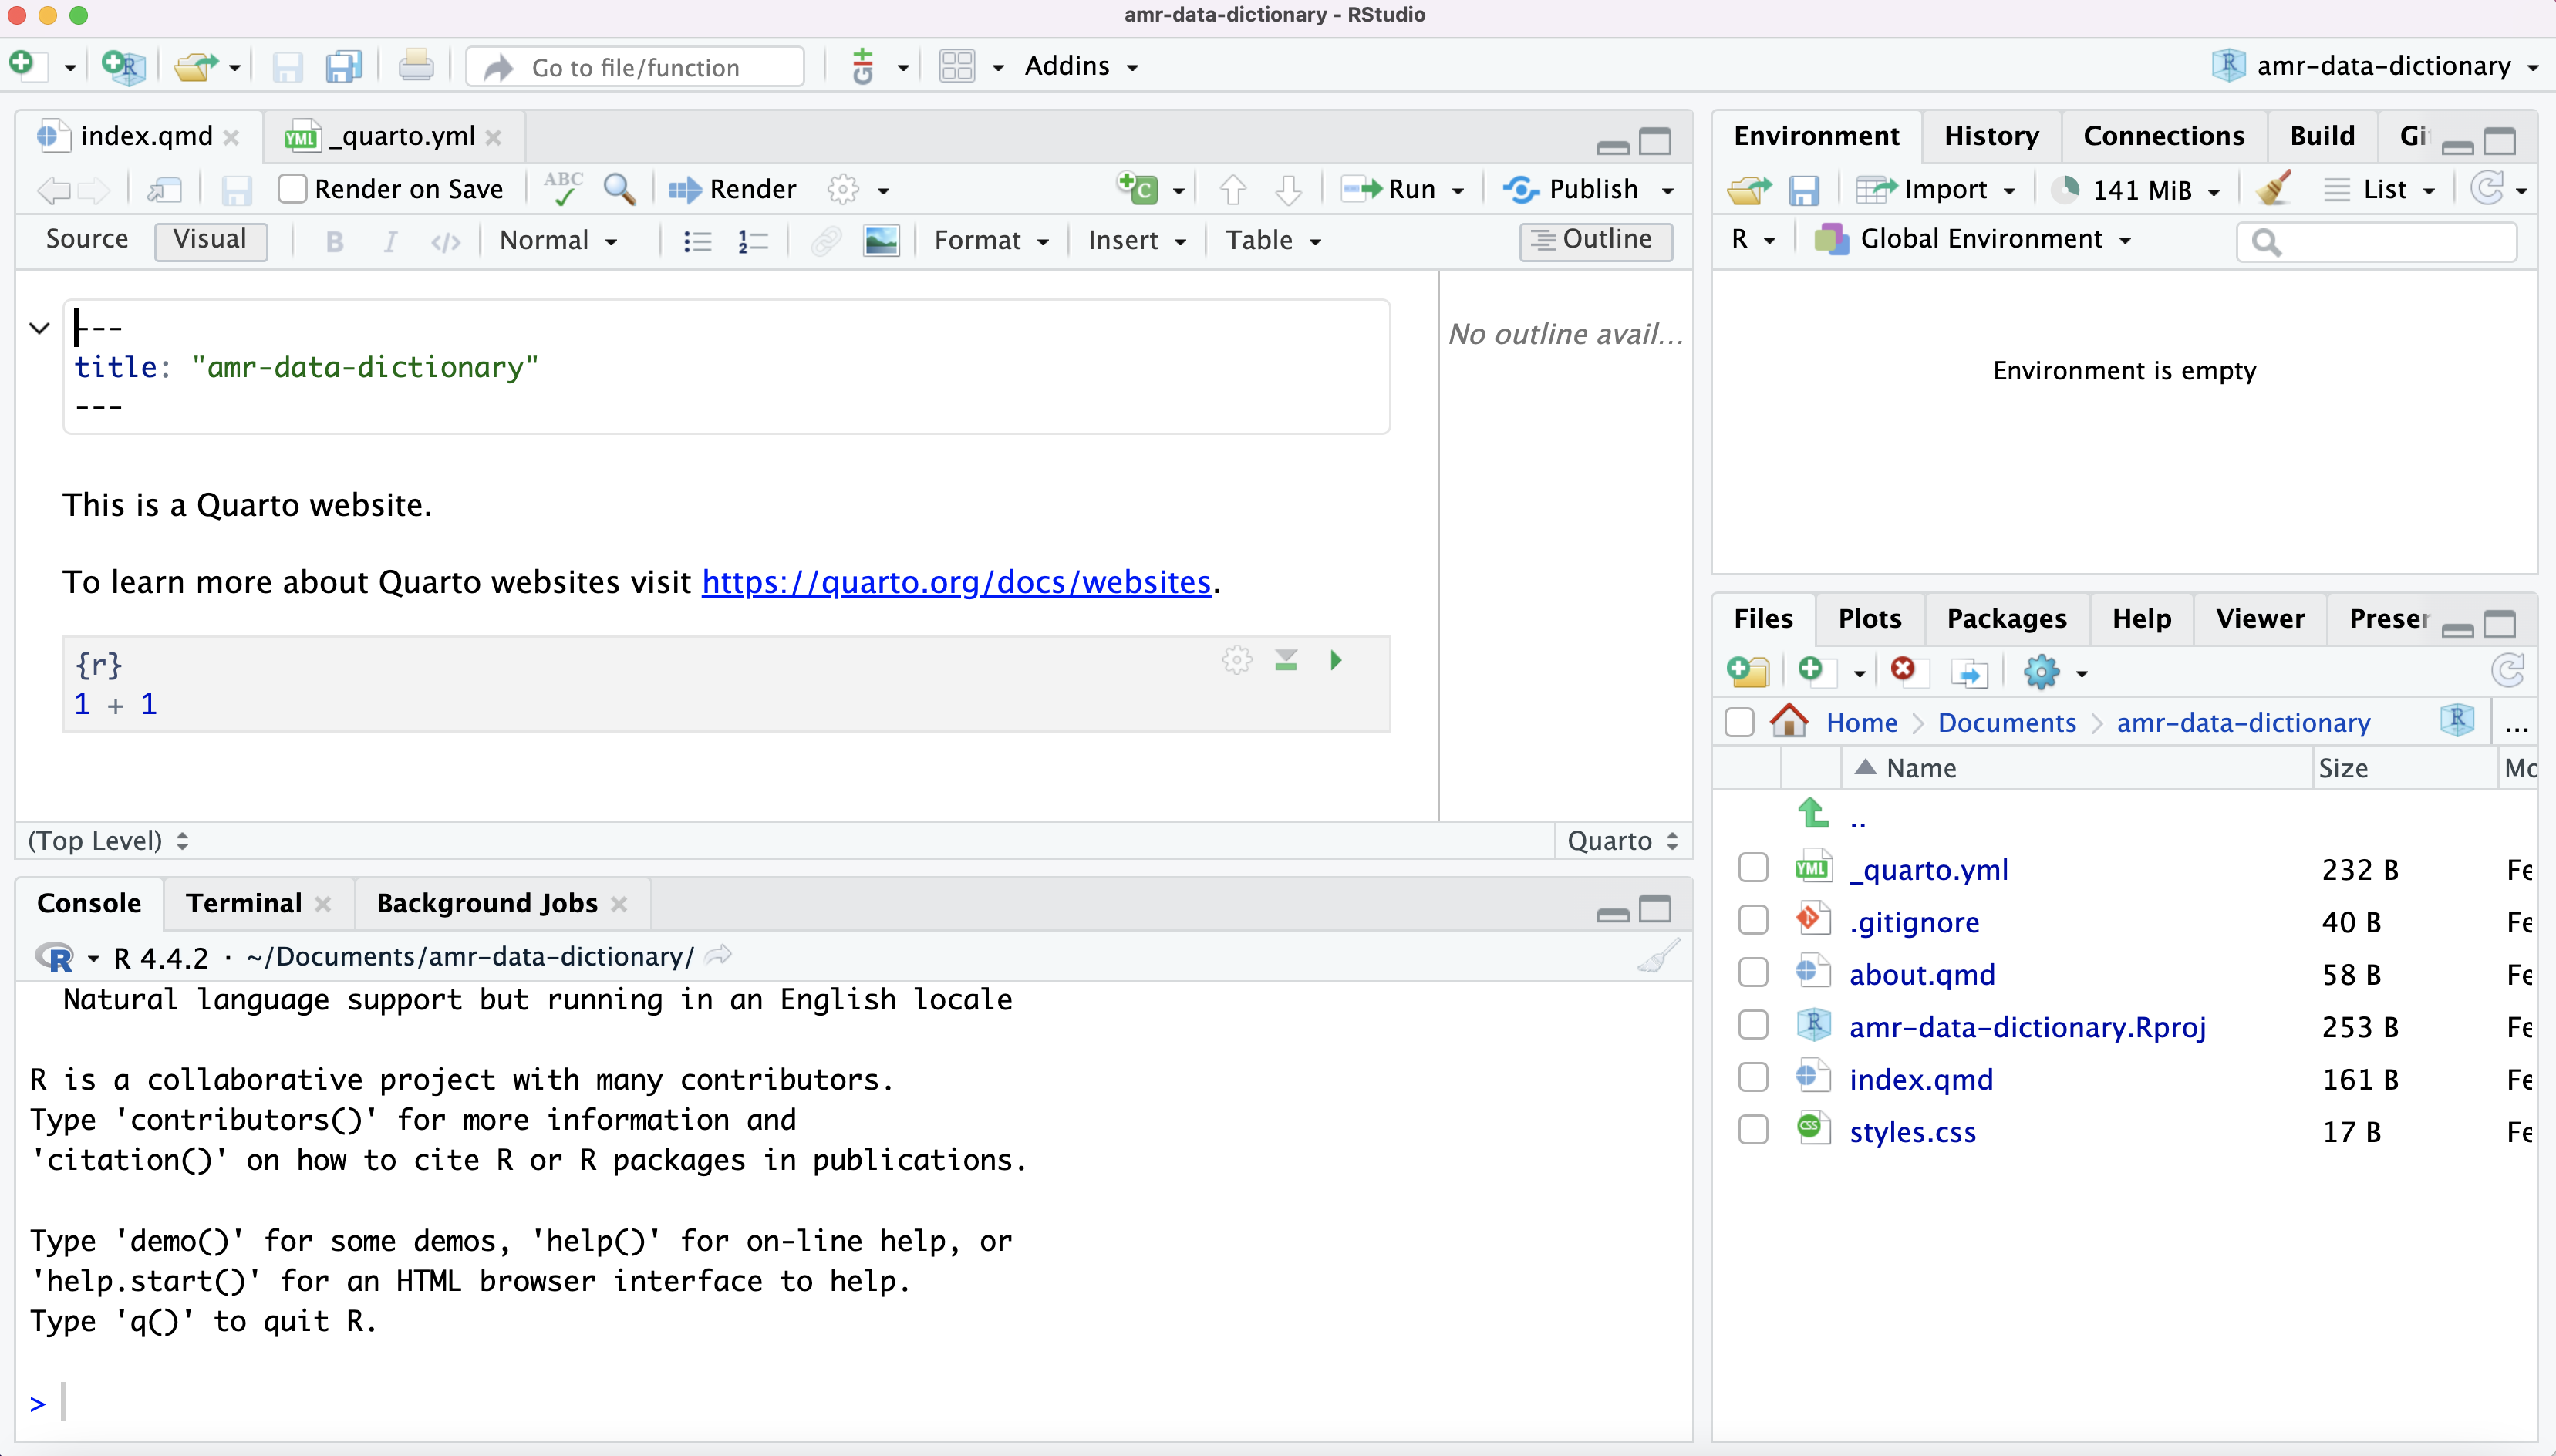Screen dimensions: 2556x1456
Task: Insert a numbered list
Action: (x=753, y=241)
